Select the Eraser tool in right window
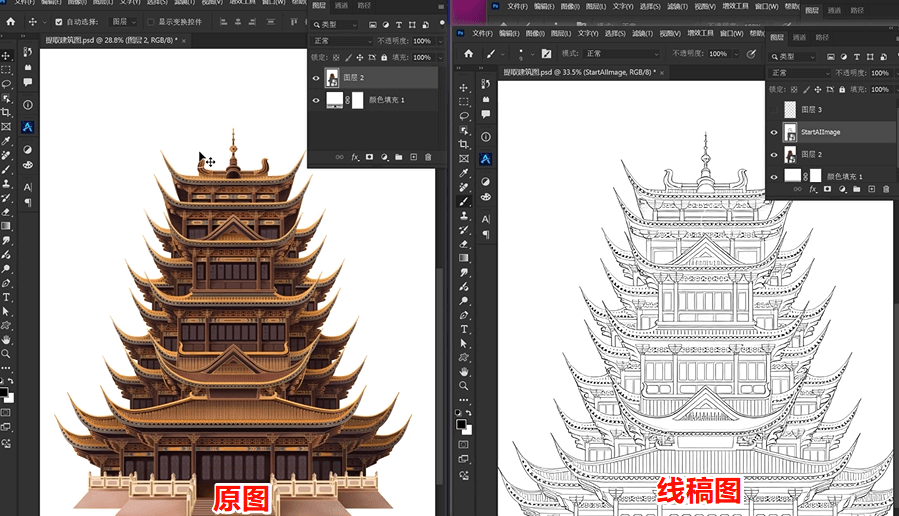Screen dimensions: 899x516 pyautogui.click(x=464, y=244)
